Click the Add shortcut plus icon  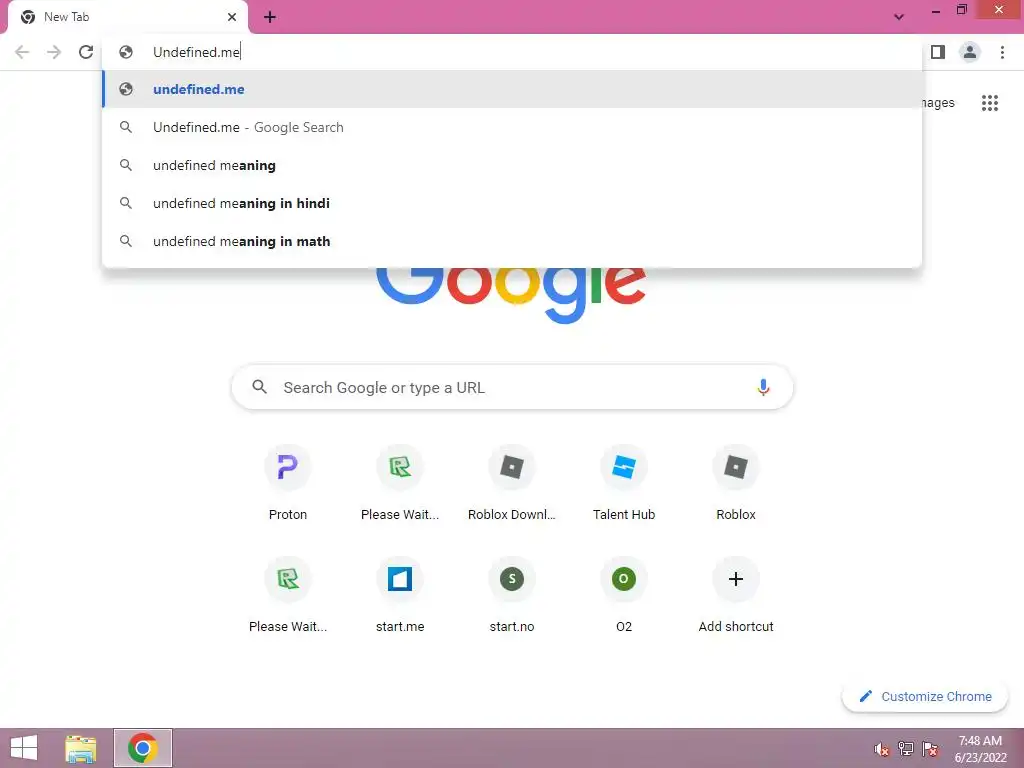pos(735,579)
